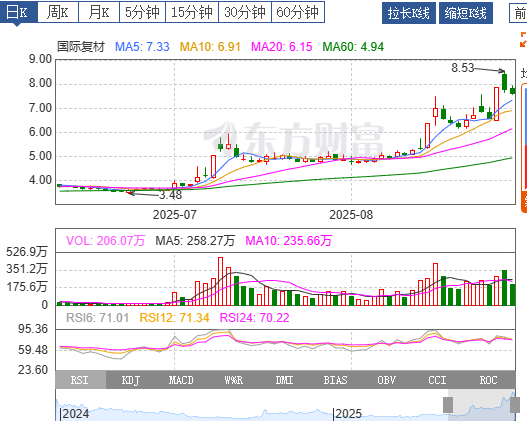Image resolution: width=527 pixels, height=424 pixels.
Task: Click the RSI12: 71.34 label
Action: (174, 317)
